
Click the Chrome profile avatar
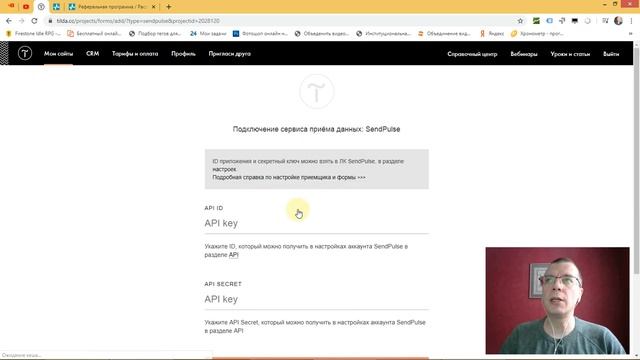click(618, 21)
